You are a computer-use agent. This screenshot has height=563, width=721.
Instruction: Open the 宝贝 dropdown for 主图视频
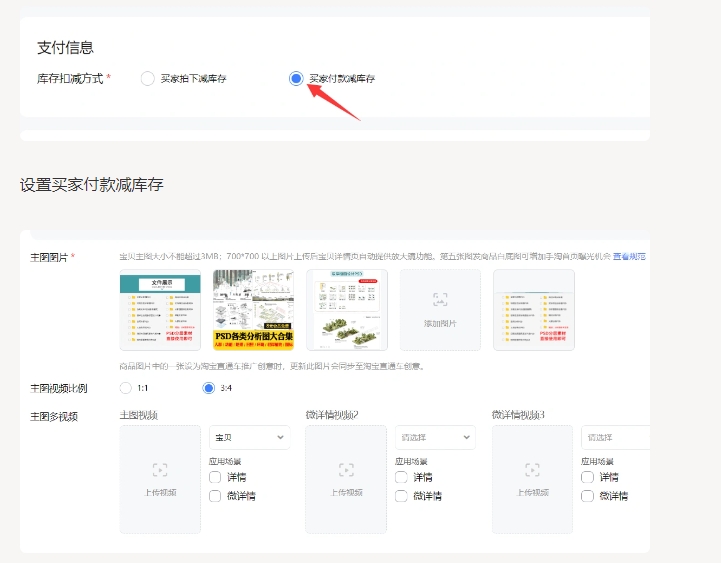(248, 437)
